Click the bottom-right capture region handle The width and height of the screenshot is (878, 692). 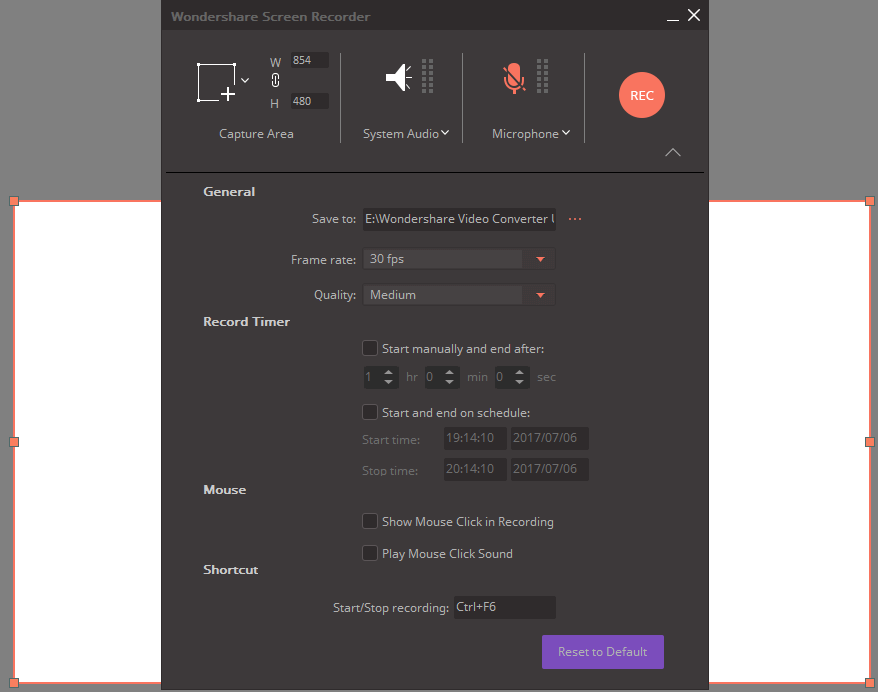coord(870,683)
